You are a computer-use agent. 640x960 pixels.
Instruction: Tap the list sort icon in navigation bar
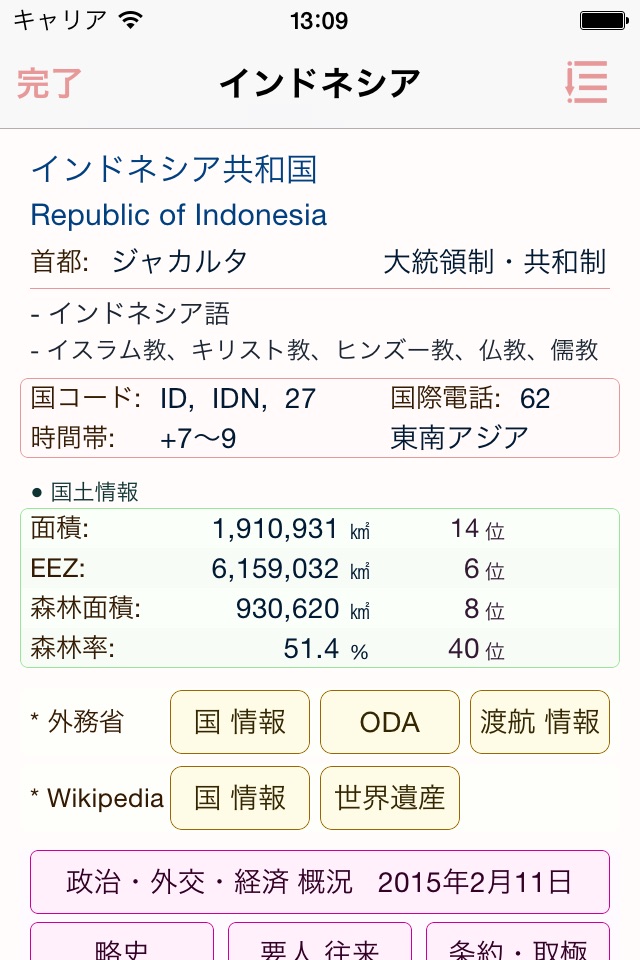pos(586,83)
